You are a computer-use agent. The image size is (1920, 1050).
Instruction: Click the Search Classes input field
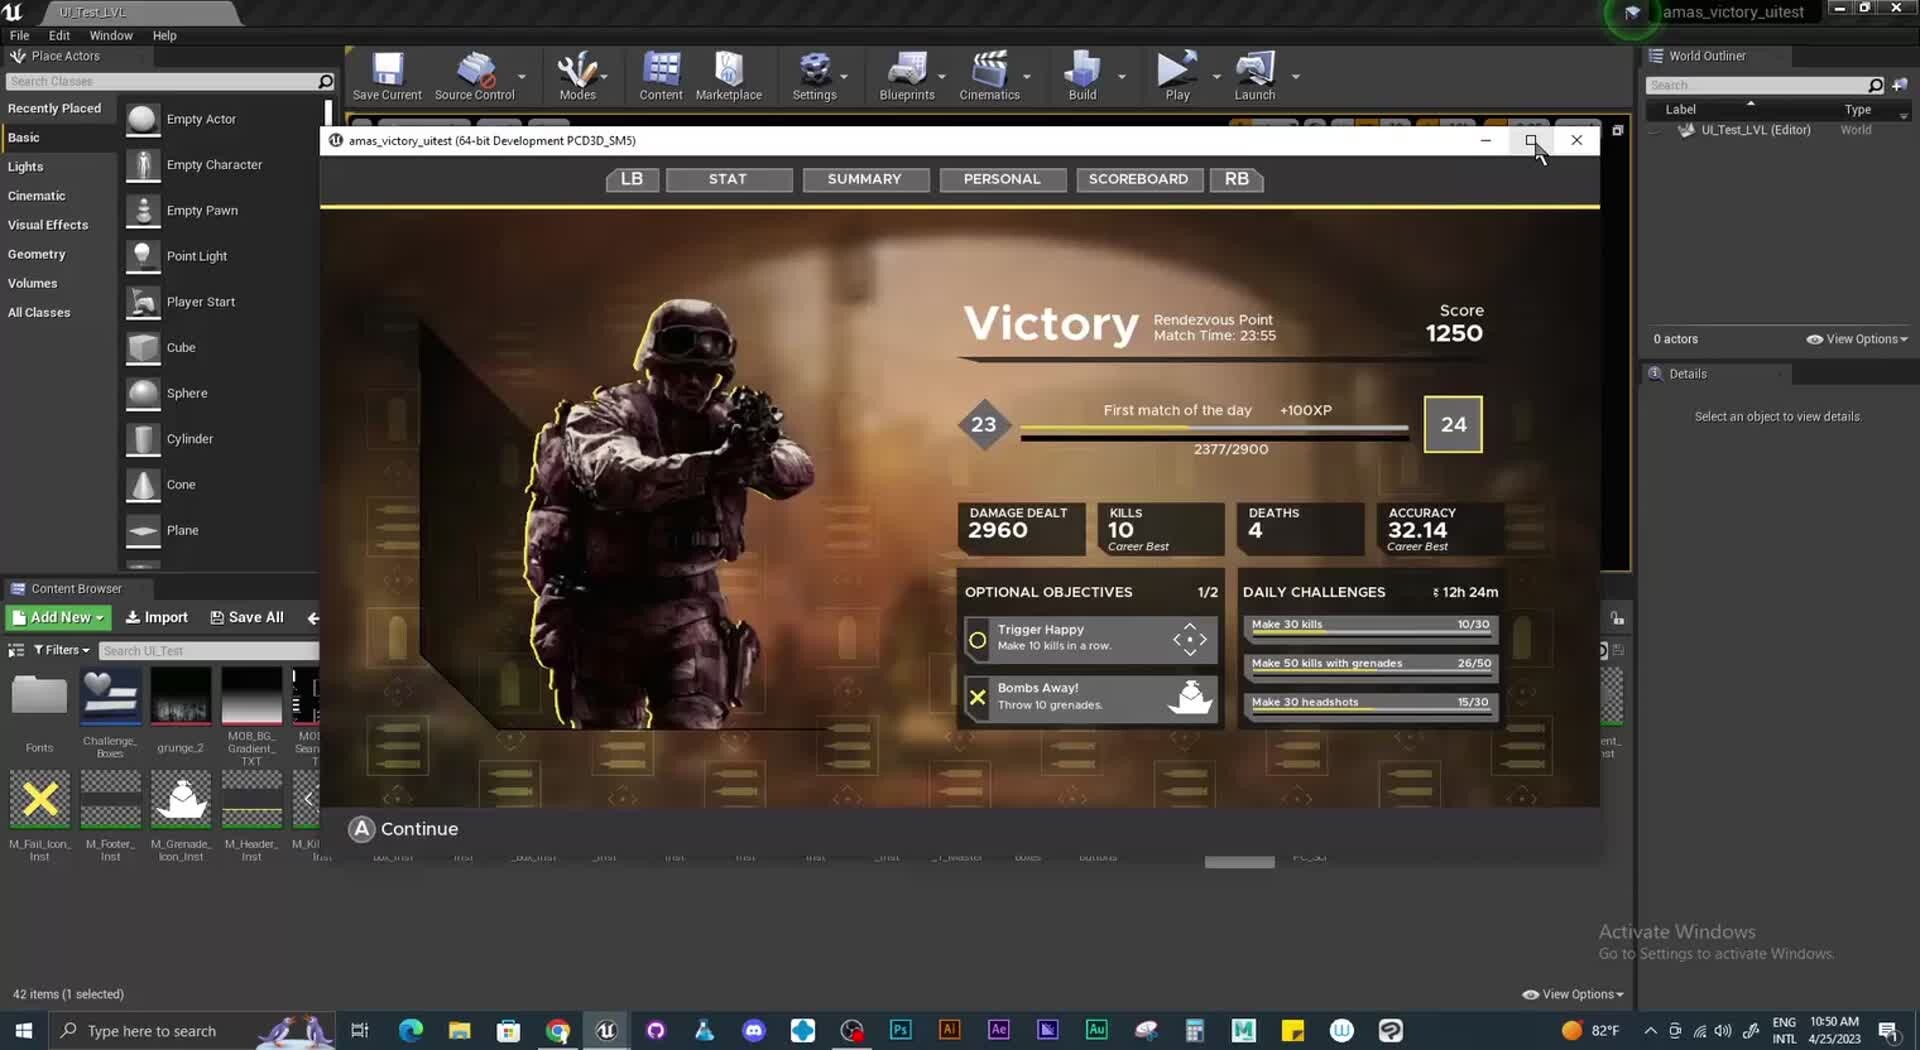[x=160, y=81]
